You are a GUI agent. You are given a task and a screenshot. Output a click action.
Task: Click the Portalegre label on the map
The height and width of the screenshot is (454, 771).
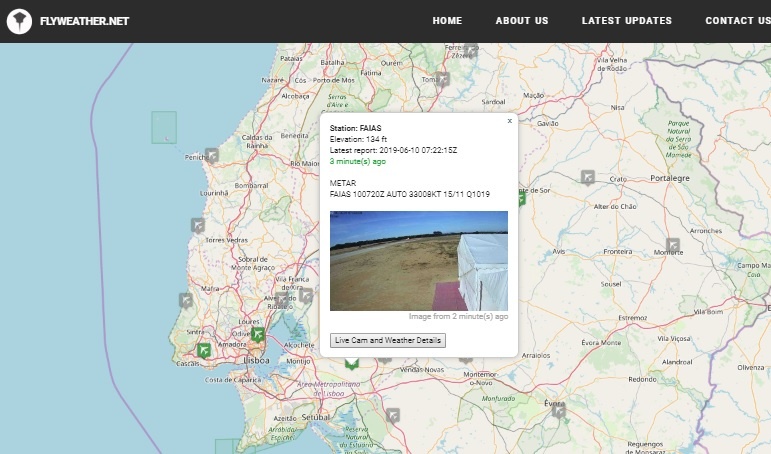pyautogui.click(x=670, y=178)
